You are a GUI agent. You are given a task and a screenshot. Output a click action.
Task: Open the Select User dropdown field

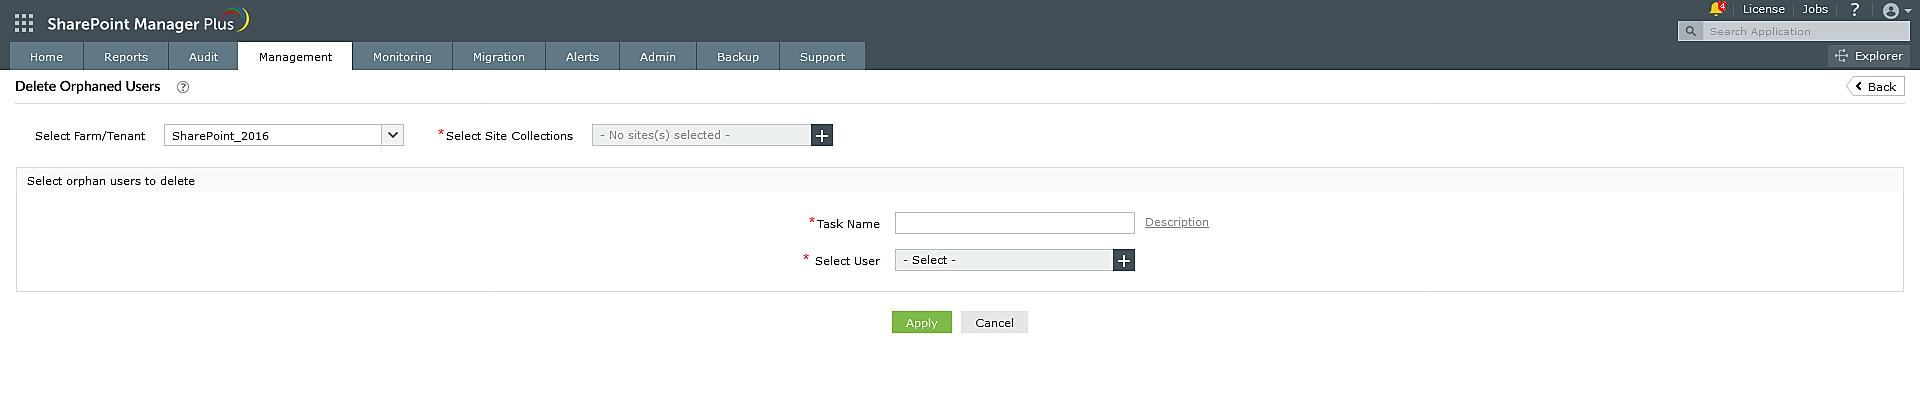coord(1004,260)
